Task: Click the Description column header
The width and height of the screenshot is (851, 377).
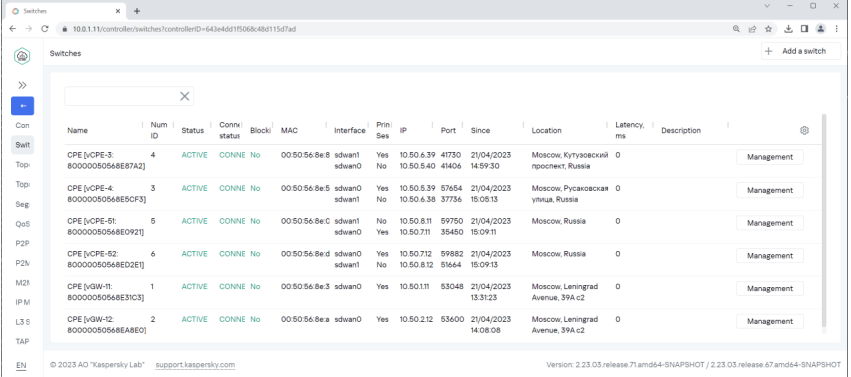Action: click(x=681, y=130)
